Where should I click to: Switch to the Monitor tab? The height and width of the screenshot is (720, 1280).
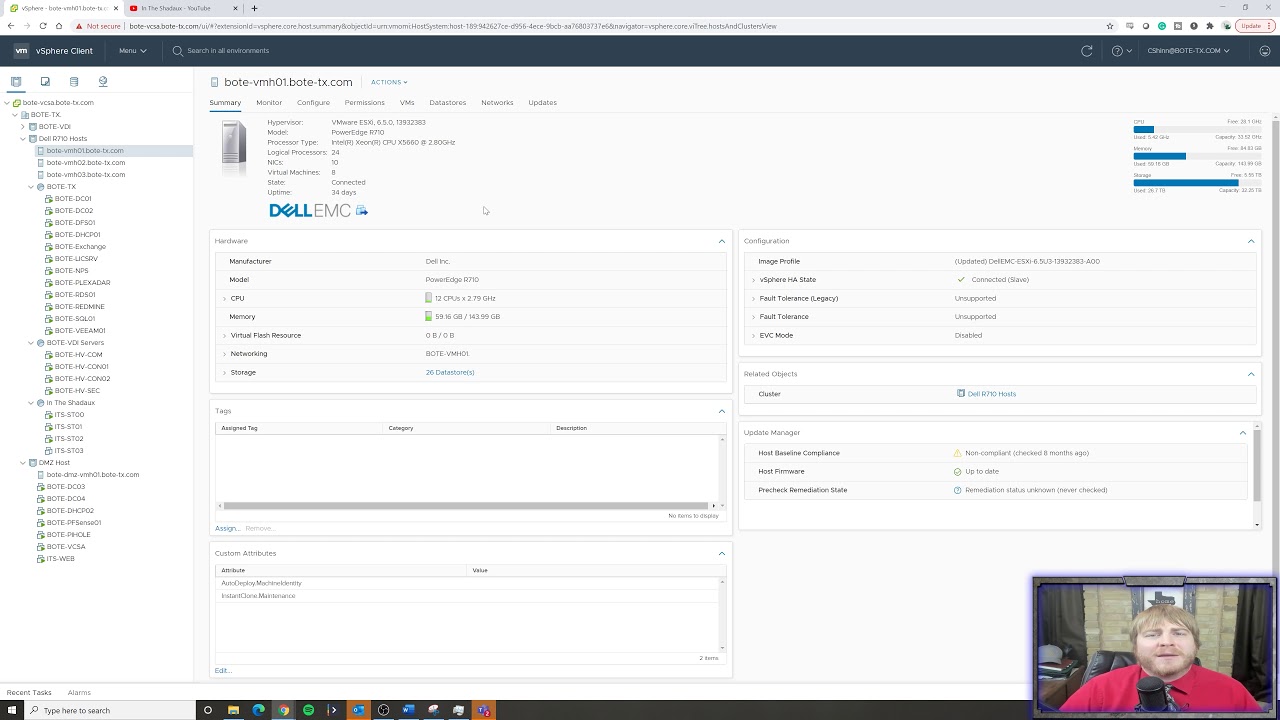coord(269,103)
